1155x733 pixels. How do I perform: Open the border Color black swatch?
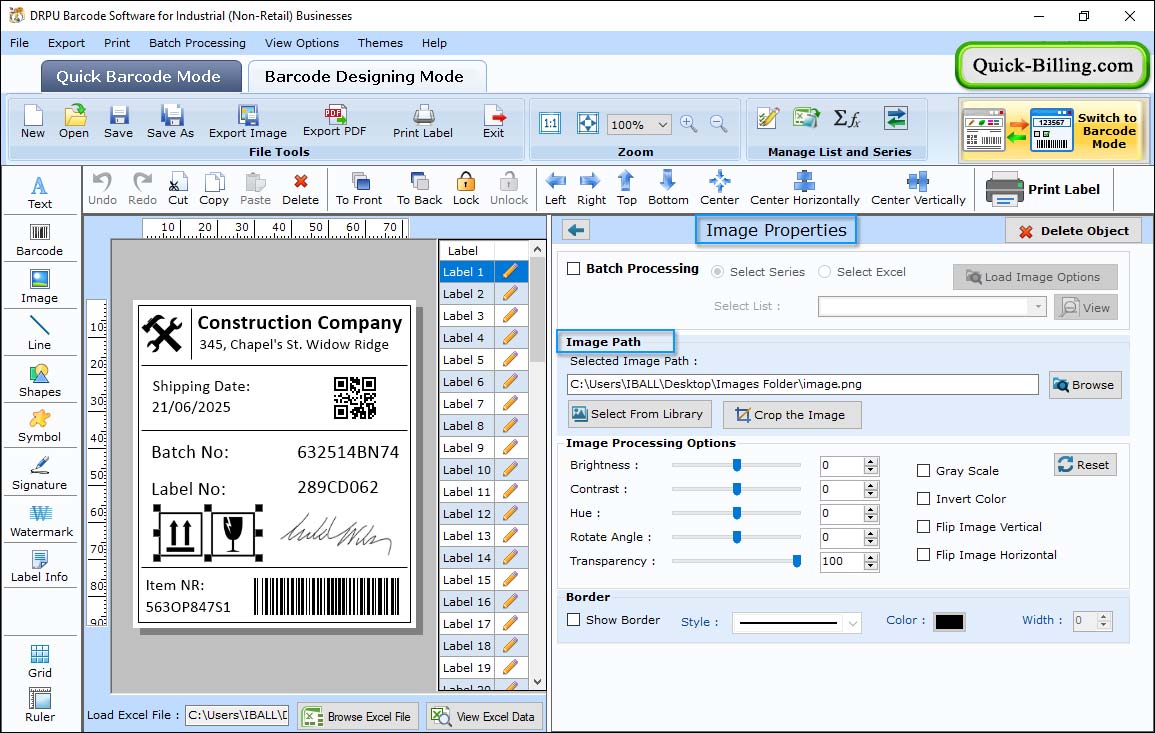tap(949, 622)
